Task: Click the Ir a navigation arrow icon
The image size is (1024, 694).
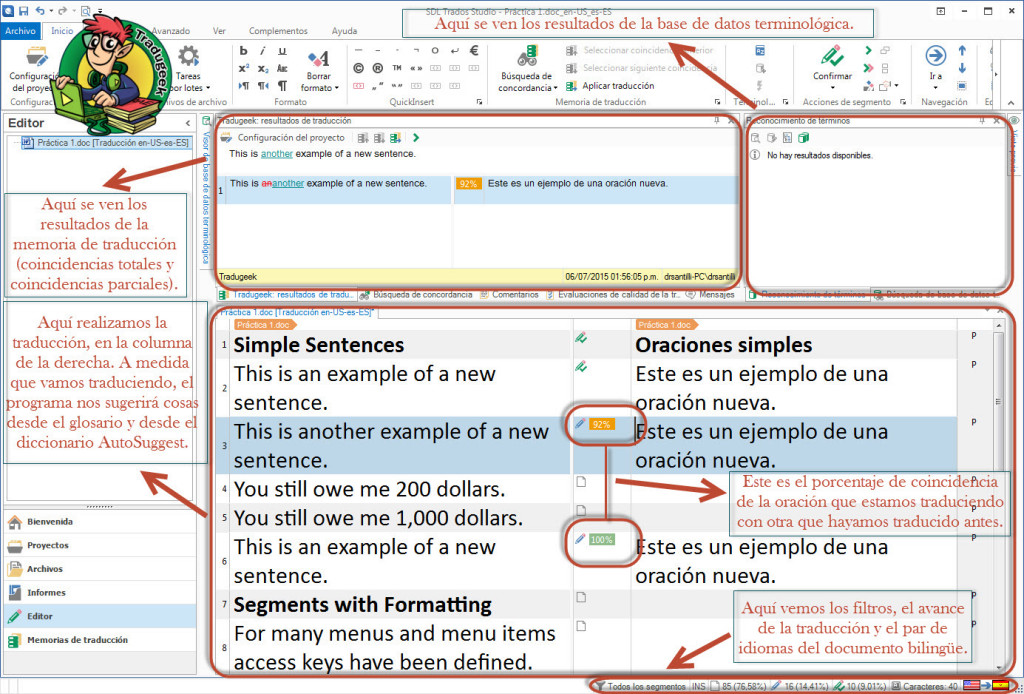Action: click(x=935, y=55)
